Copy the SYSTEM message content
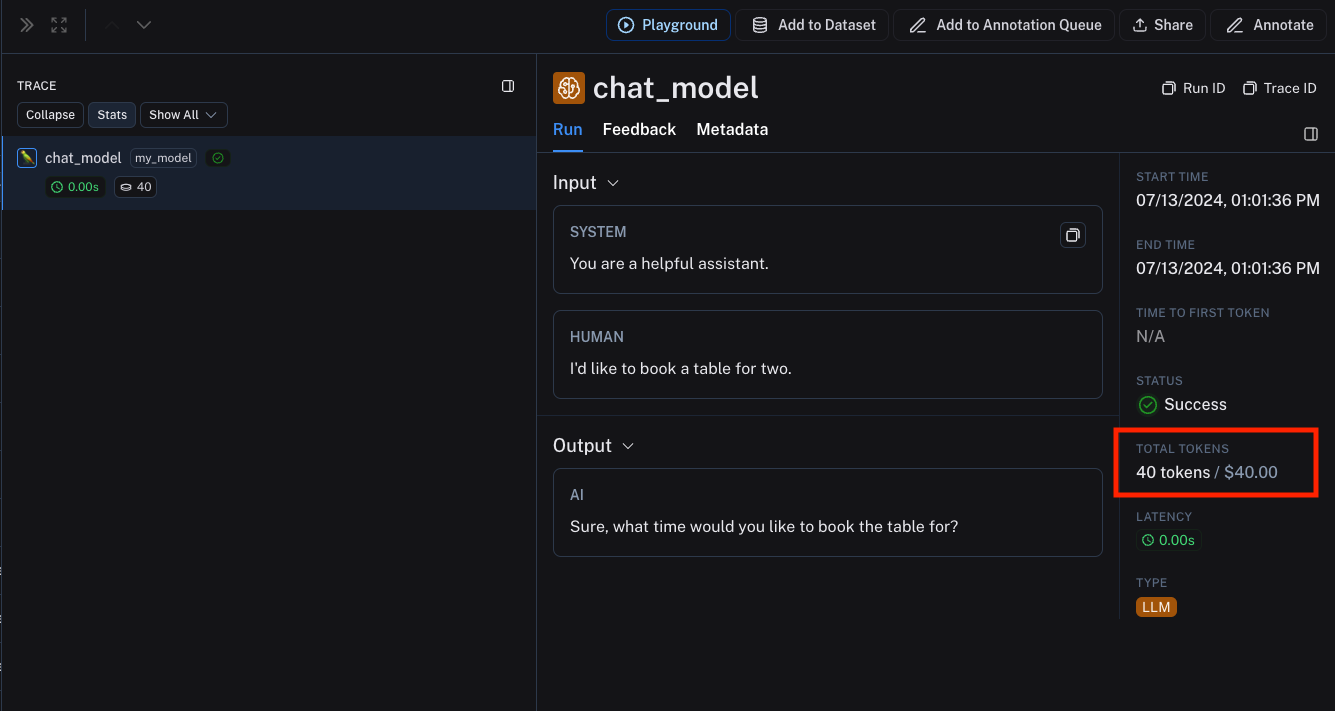The height and width of the screenshot is (711, 1335). [x=1072, y=235]
